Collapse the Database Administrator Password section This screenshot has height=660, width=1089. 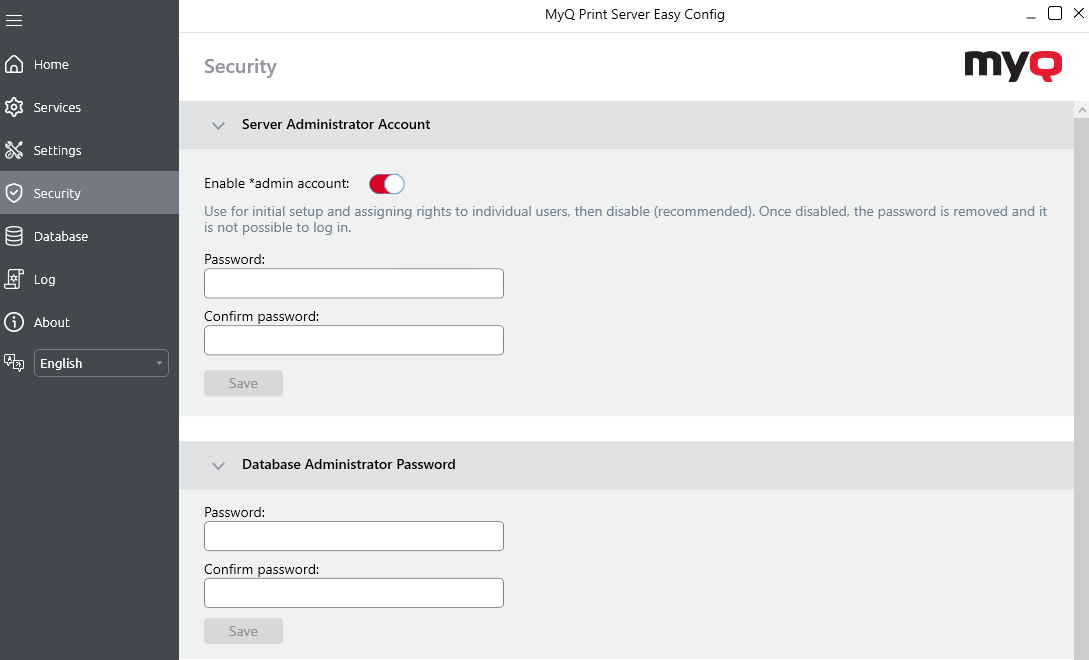(218, 465)
